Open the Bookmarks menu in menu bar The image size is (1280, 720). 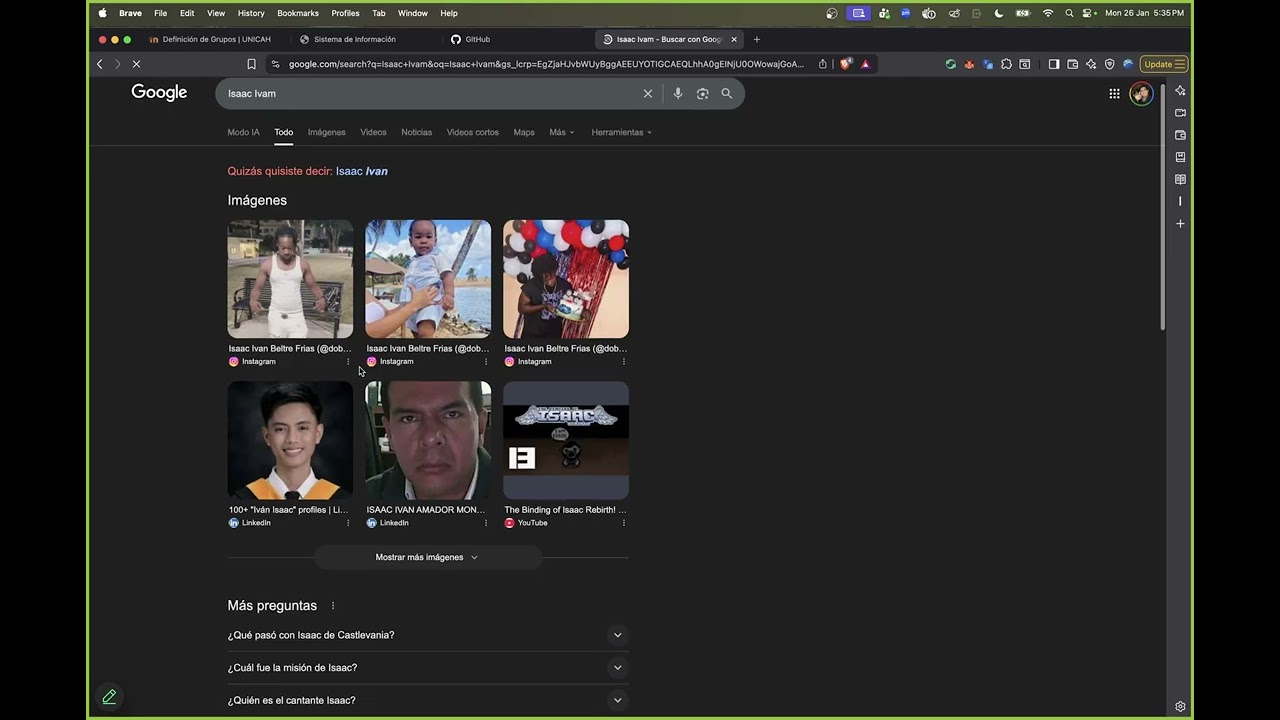tap(298, 13)
